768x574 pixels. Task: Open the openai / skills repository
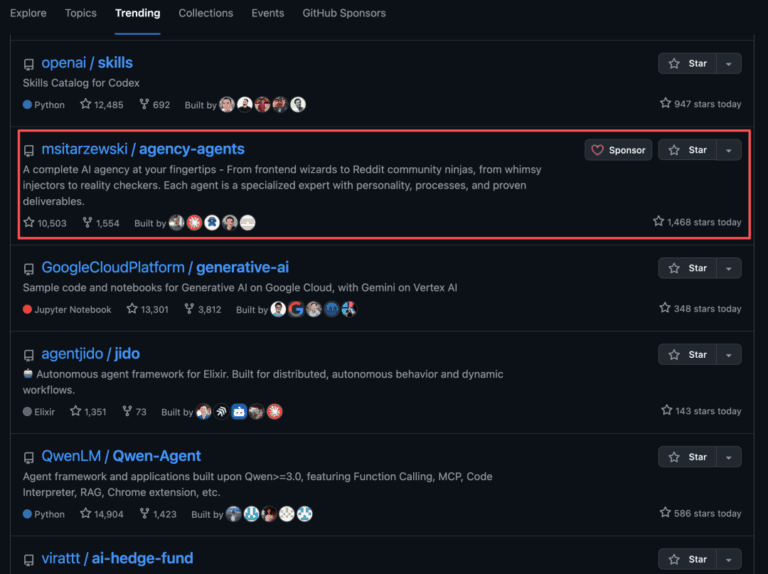point(87,63)
